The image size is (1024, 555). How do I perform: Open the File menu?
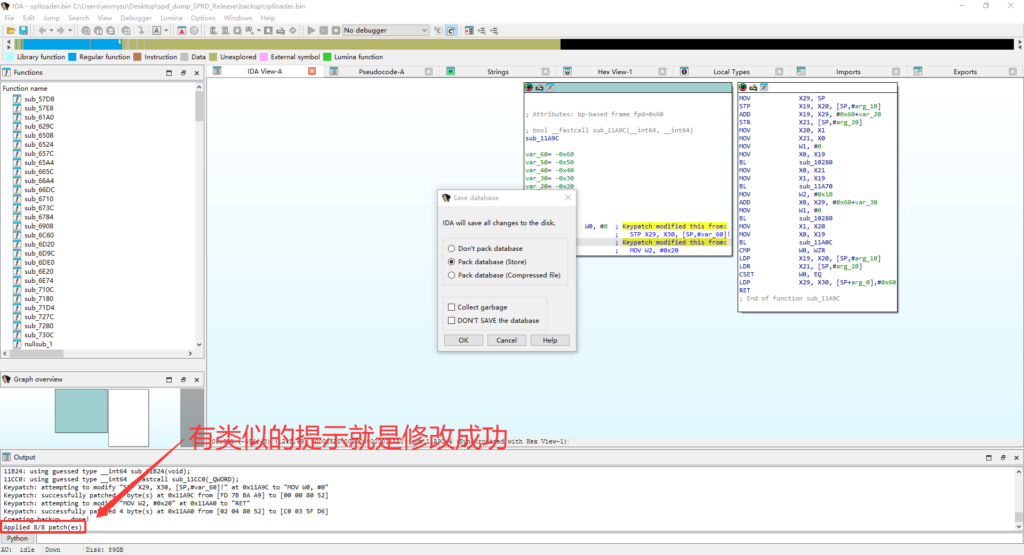click(x=9, y=18)
